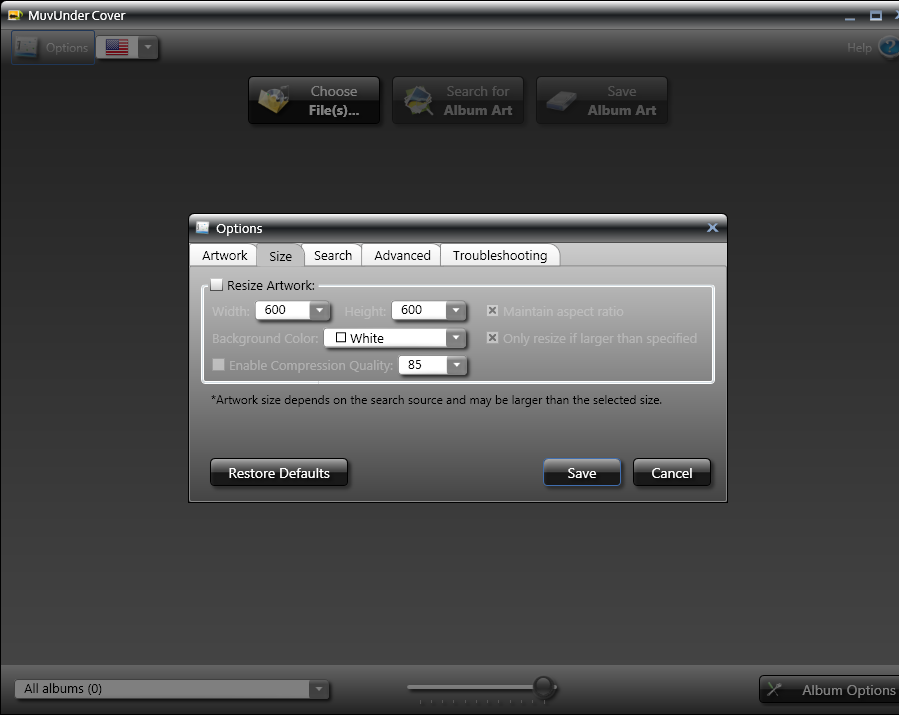Click the Options toolbar button icon
This screenshot has height=715, width=899.
[27, 47]
